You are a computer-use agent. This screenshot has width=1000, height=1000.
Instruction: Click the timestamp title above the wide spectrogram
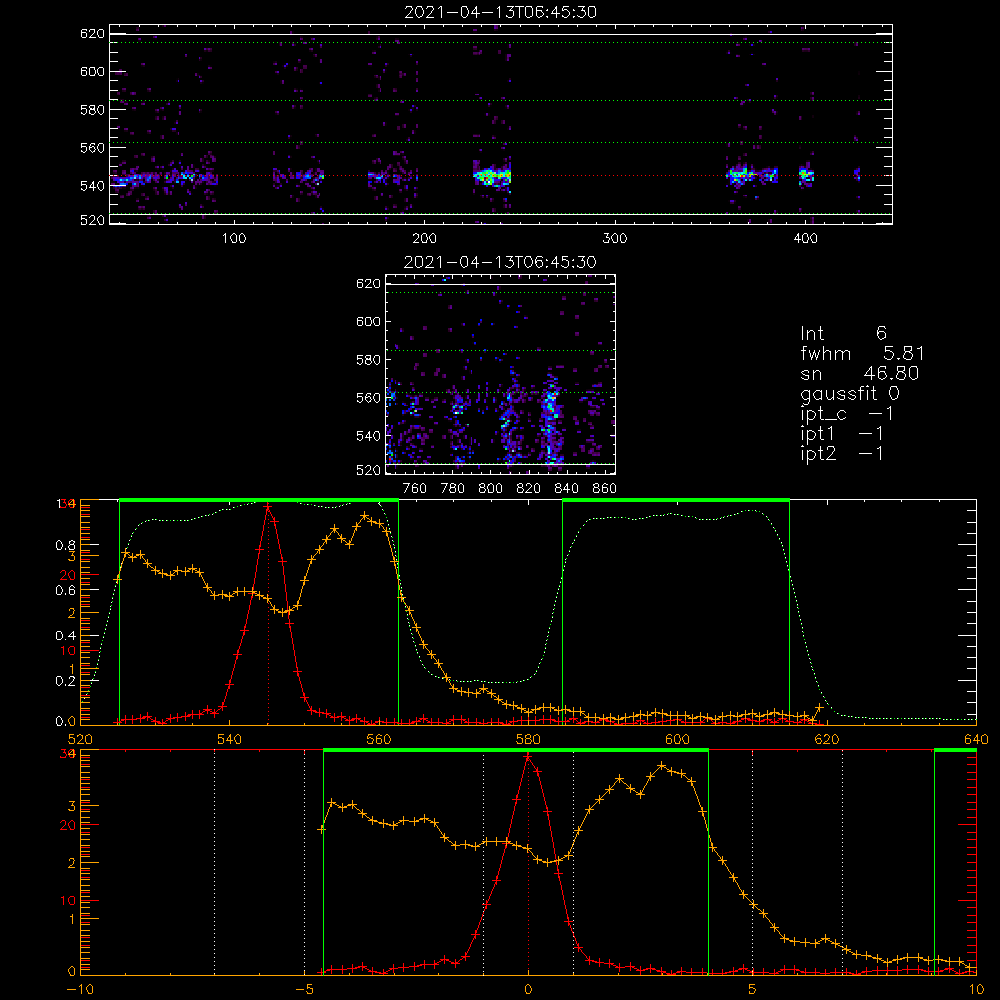coord(501,12)
